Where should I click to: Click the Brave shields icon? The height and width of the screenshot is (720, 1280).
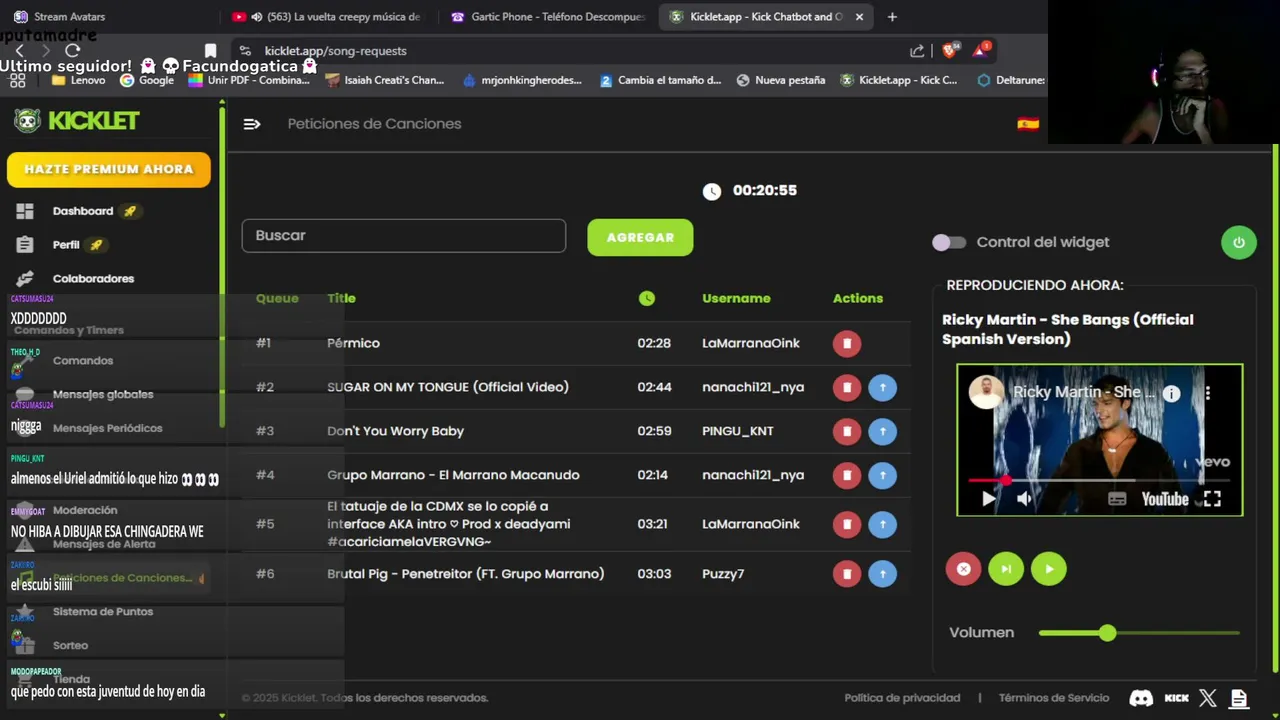point(950,50)
